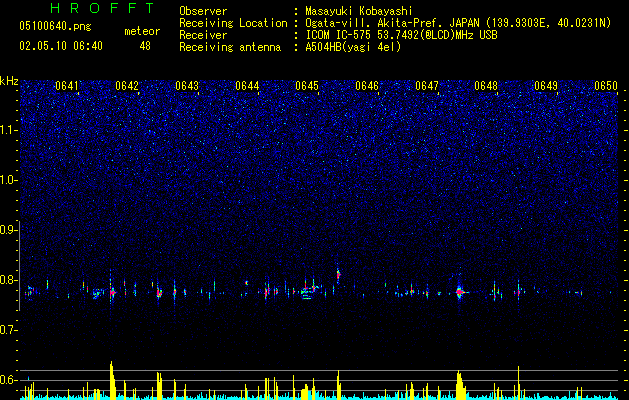The width and height of the screenshot is (629, 400).
Task: Click the 0.7 kHz axis label
Action: click(9, 330)
